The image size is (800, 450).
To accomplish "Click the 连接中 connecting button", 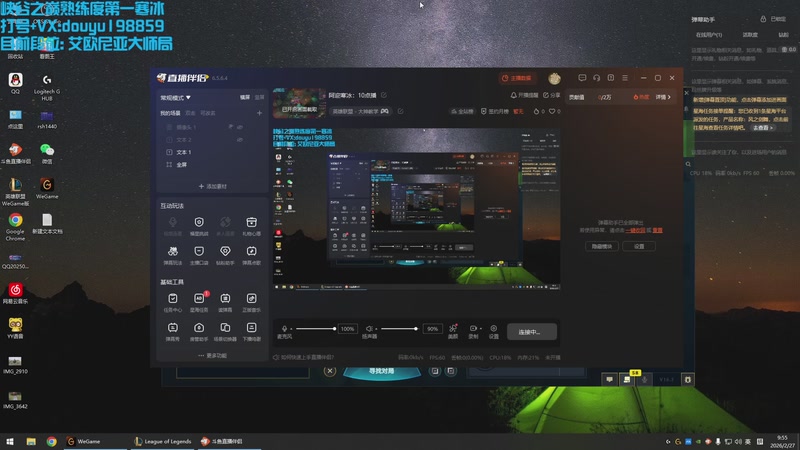I will coord(532,332).
